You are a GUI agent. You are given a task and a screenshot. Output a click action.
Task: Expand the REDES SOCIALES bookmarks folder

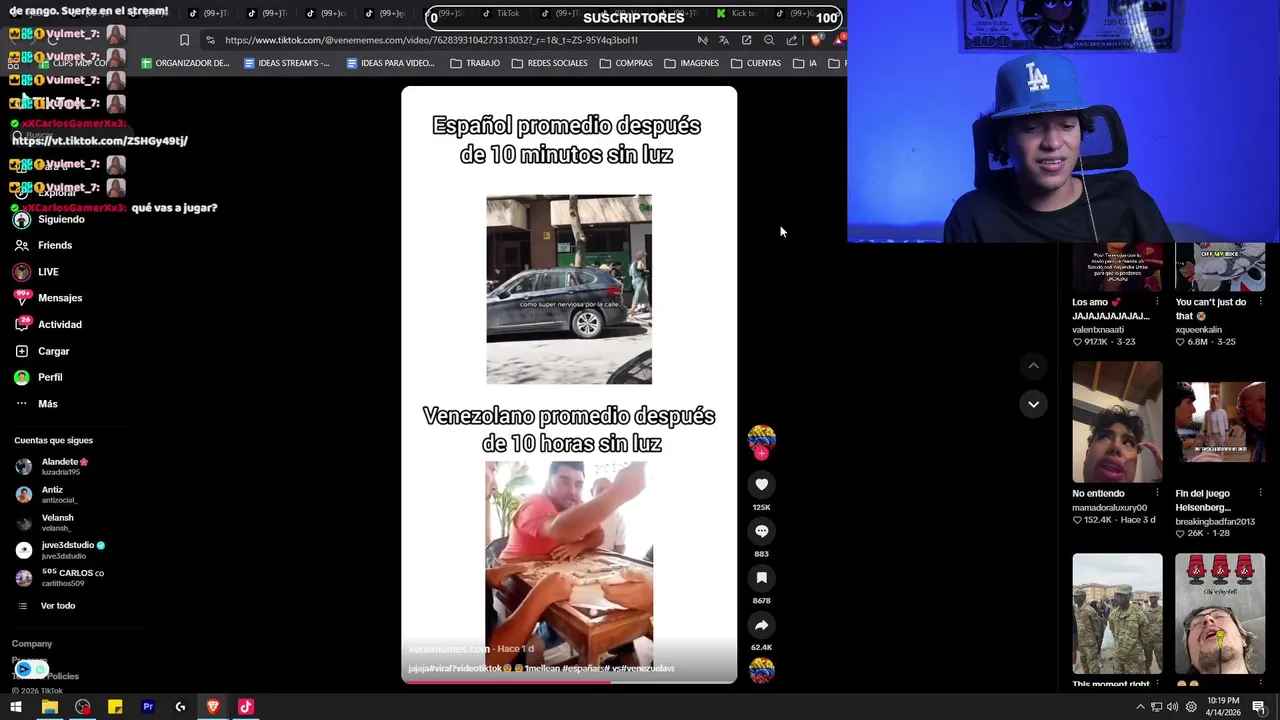coord(549,63)
